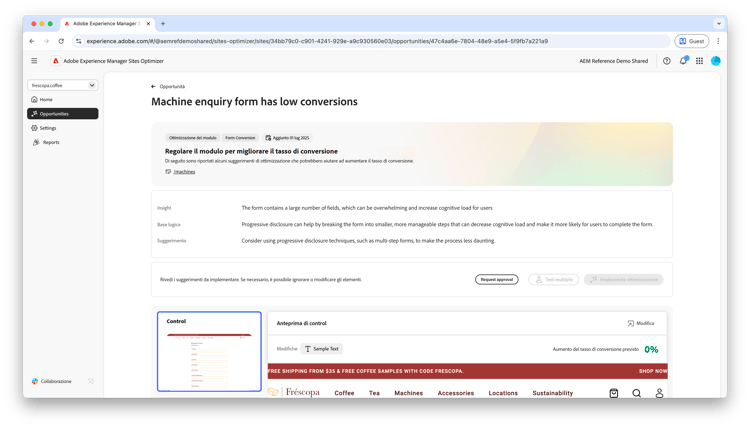Viewport: 750px width, 428px height.
Task: Open the notifications bell
Action: click(683, 61)
